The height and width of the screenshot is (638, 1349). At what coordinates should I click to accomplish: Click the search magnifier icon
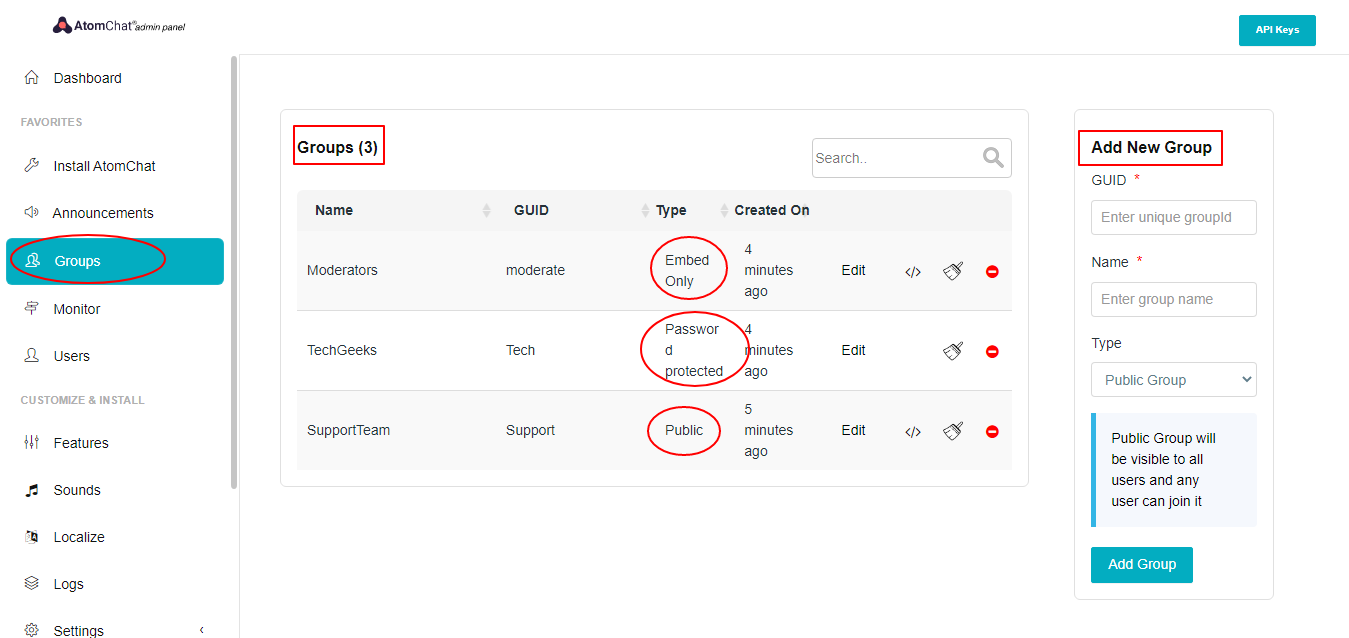tap(993, 157)
